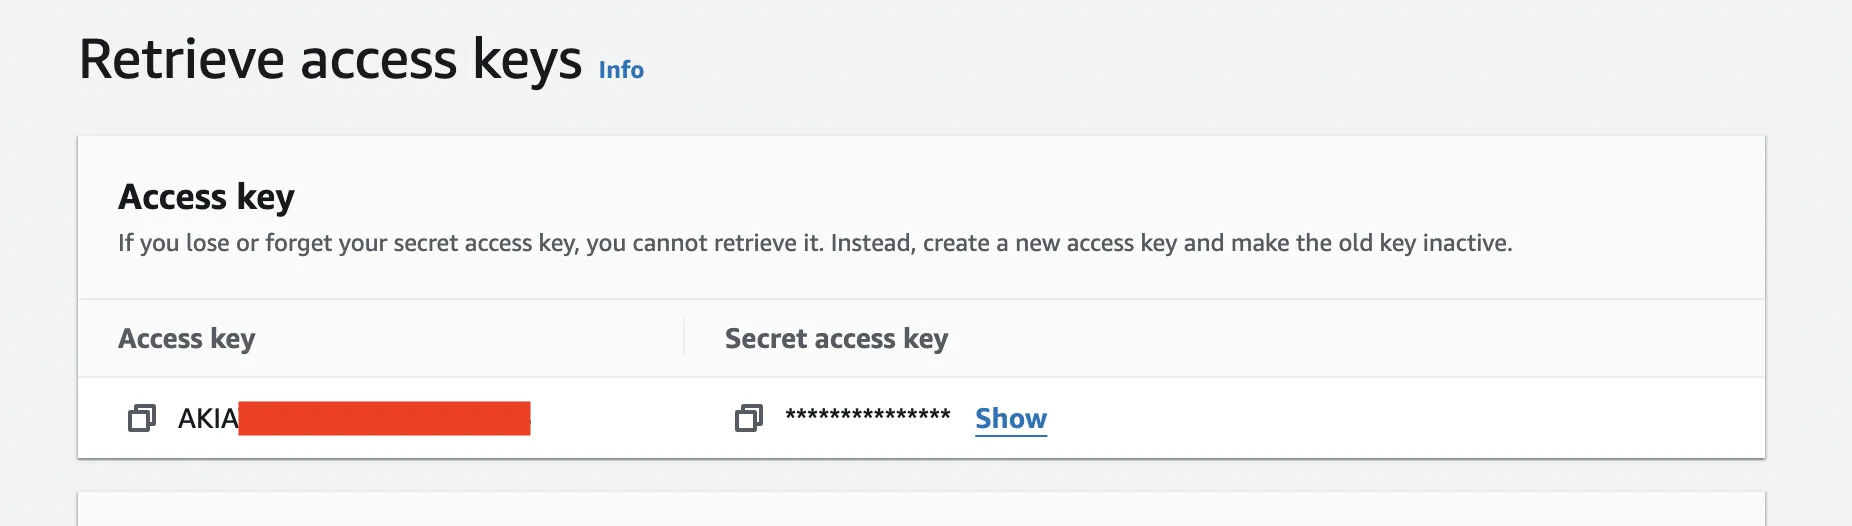
Task: Click empty row space right of Show link
Action: tap(1400, 418)
